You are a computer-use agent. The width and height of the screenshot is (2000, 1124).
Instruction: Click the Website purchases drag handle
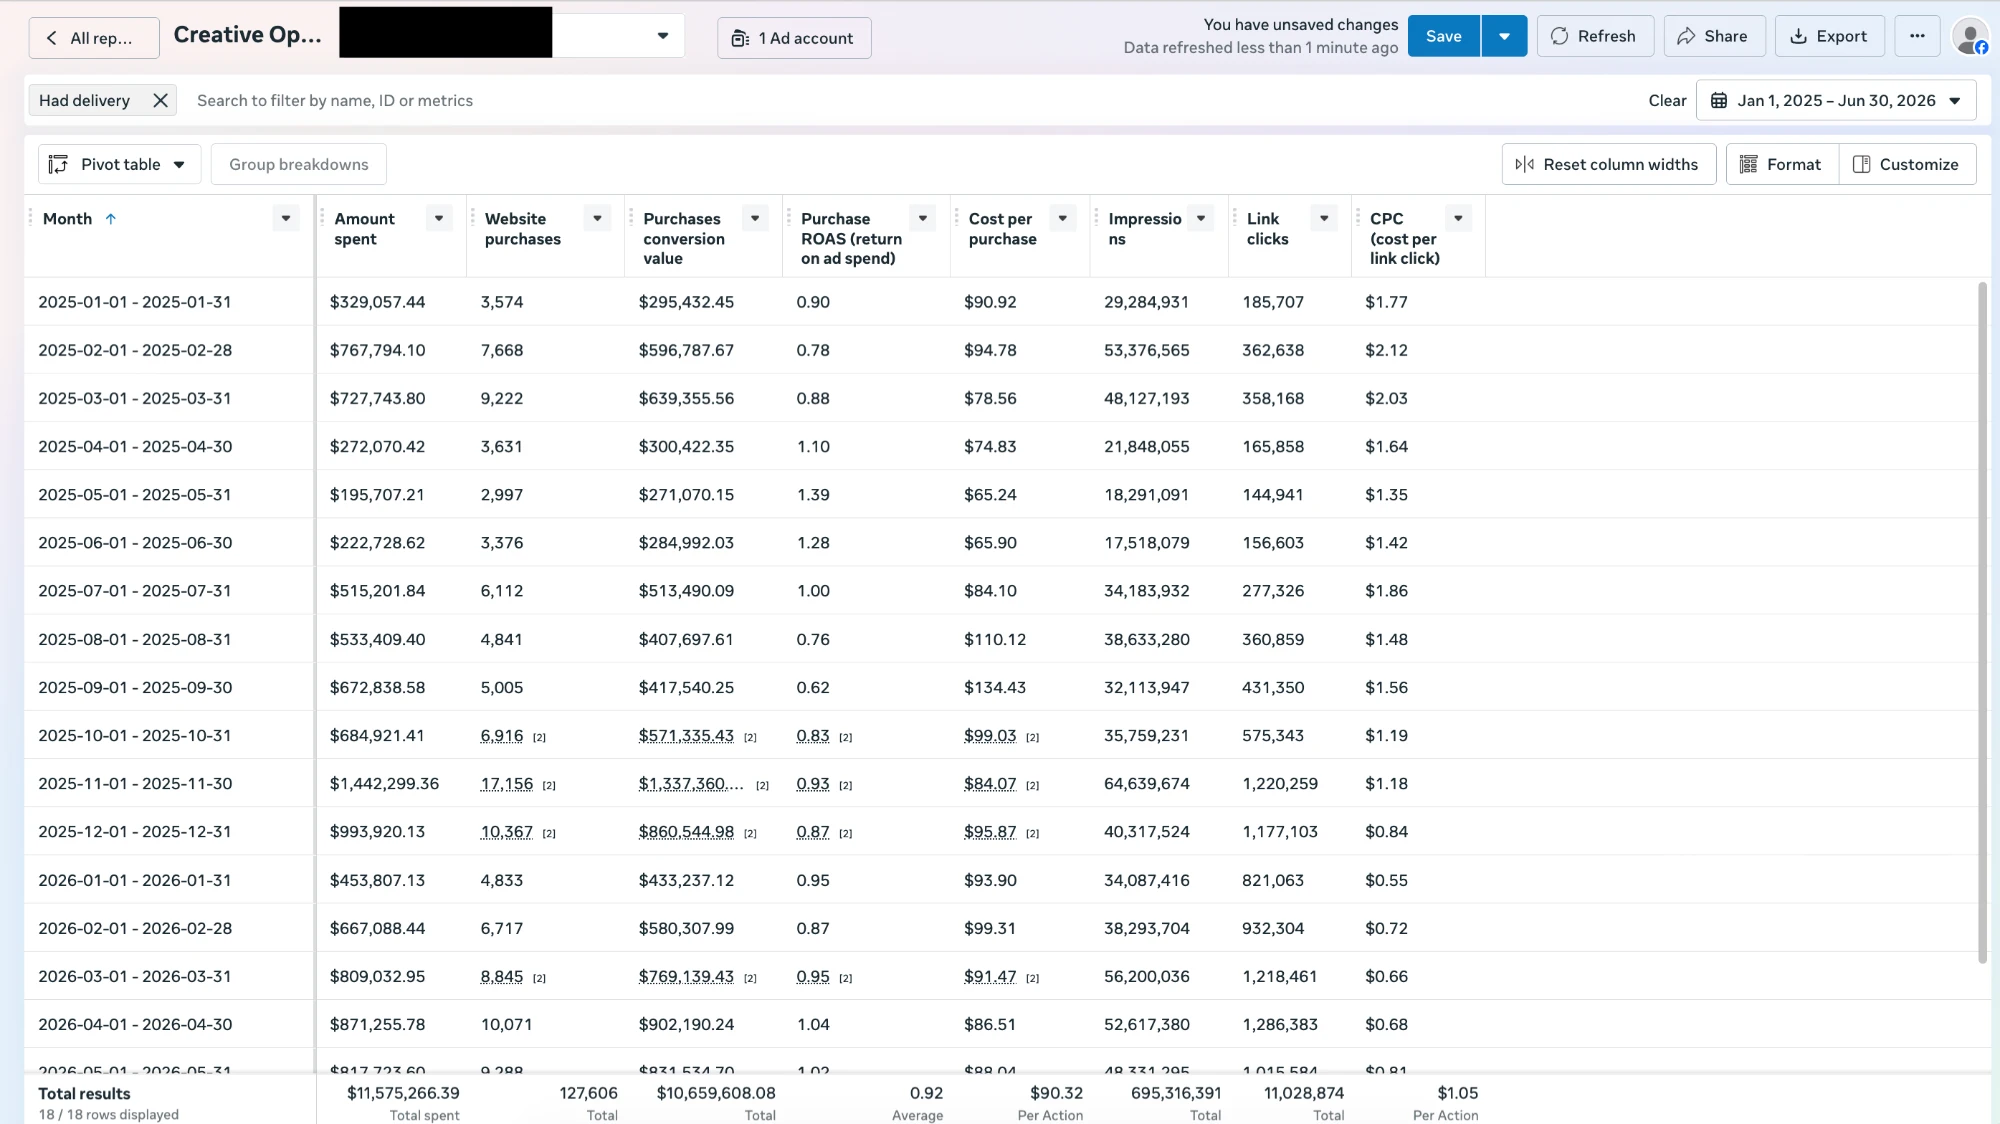point(473,217)
